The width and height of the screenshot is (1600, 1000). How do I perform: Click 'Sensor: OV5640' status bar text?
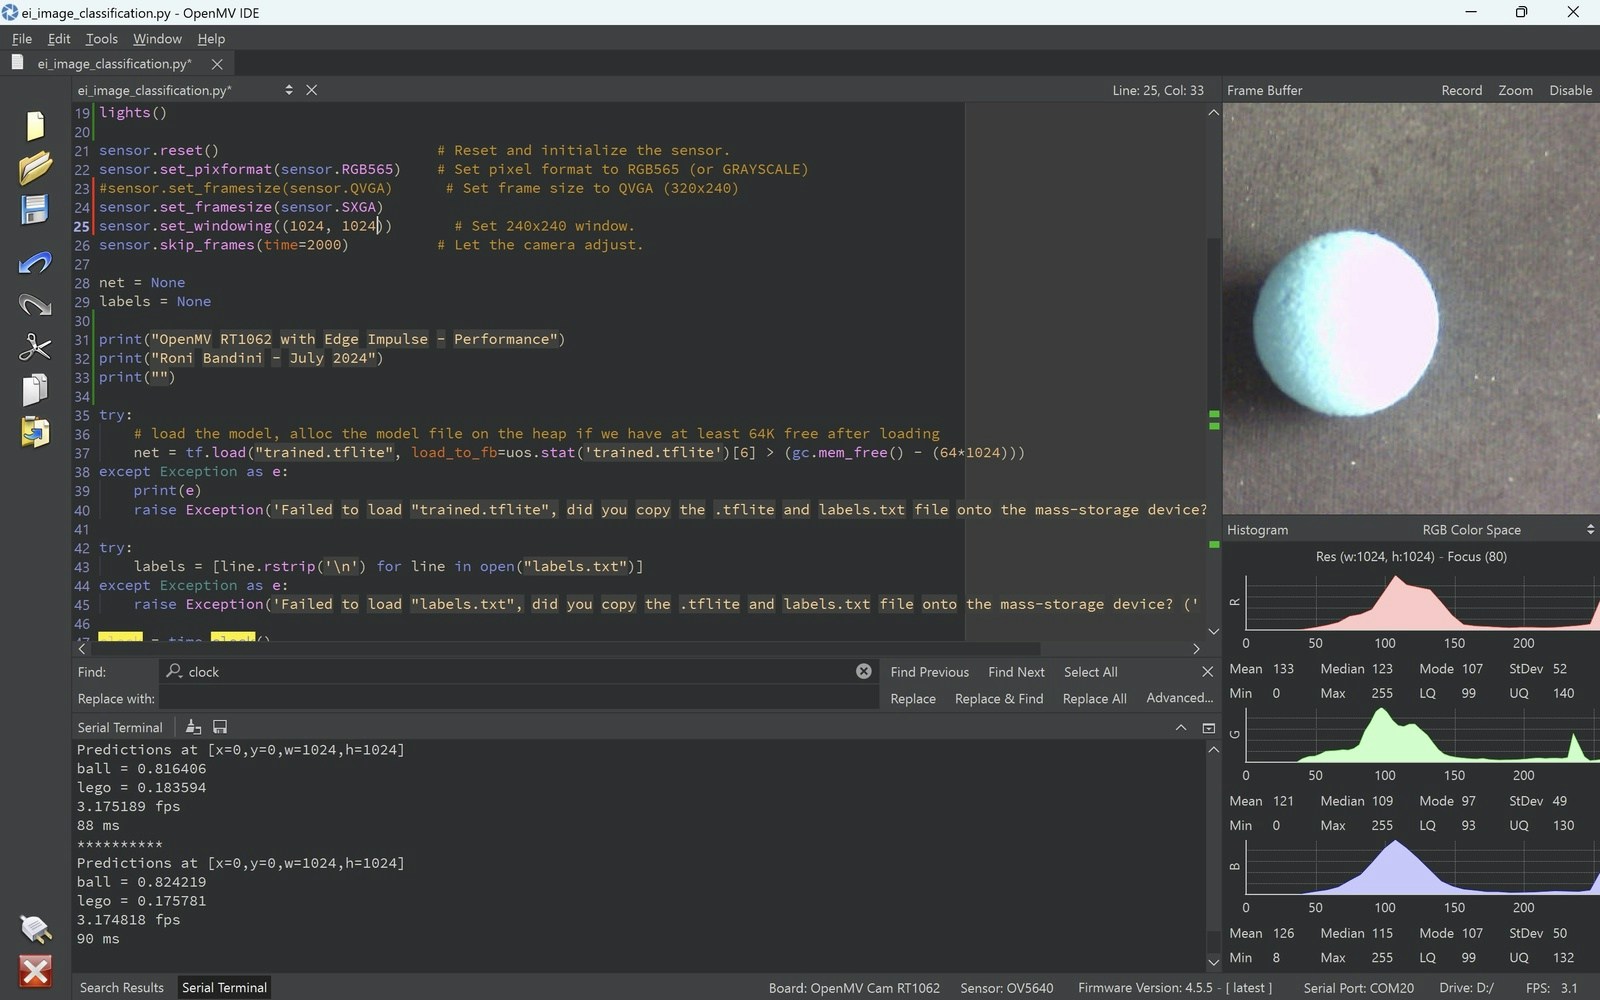pyautogui.click(x=1006, y=988)
